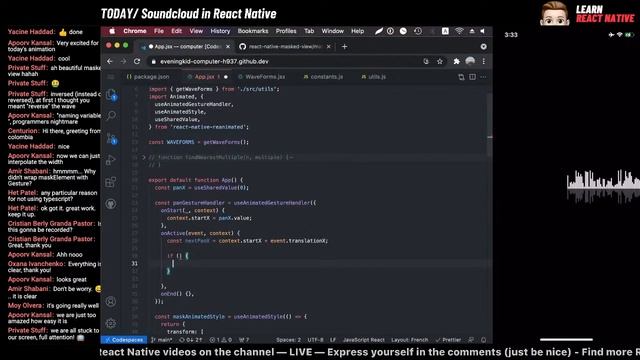Click the Prettier status bar item
Image resolution: width=640 pixels, height=360 pixels.
[448, 340]
